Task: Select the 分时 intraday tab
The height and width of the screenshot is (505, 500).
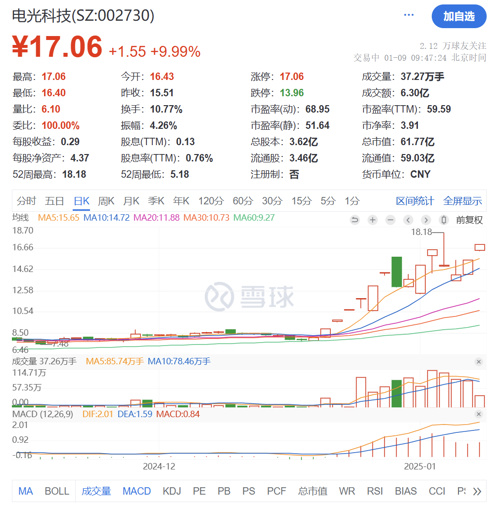Action: [26, 201]
